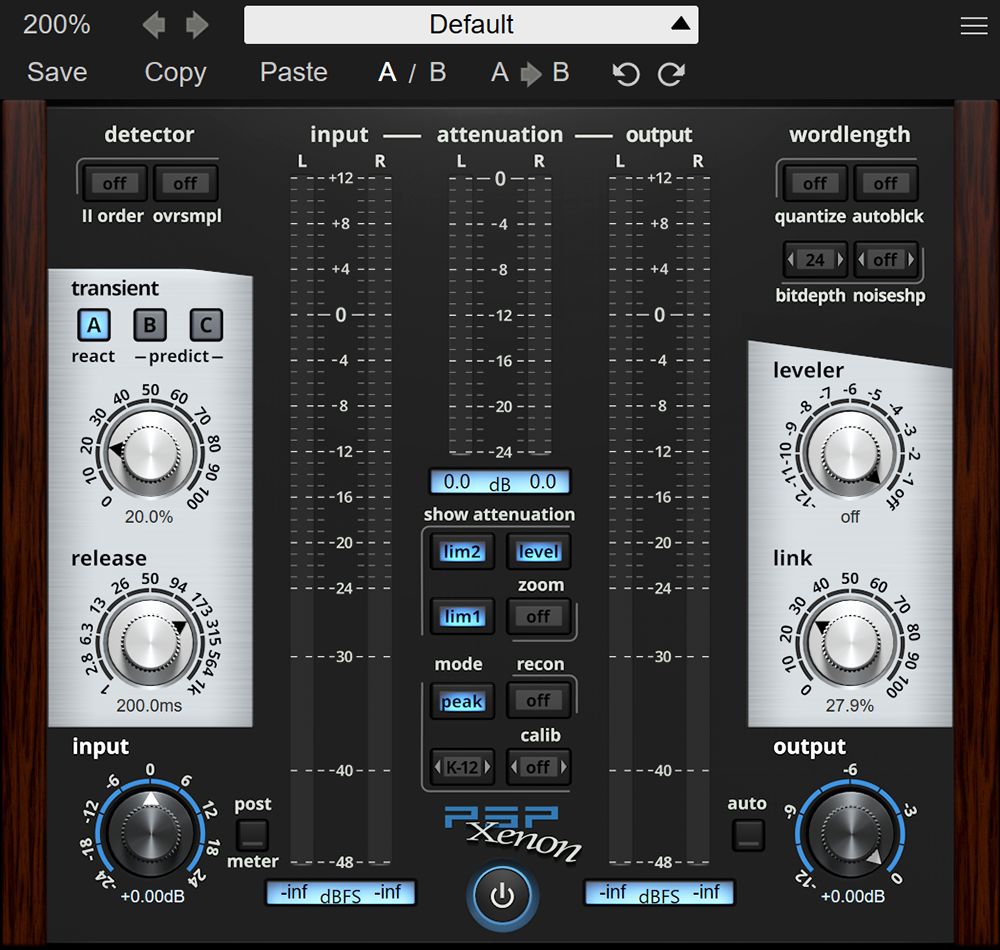Increase bitdepth using the right arrow
Viewport: 1000px width, 950px height.
pos(840,260)
